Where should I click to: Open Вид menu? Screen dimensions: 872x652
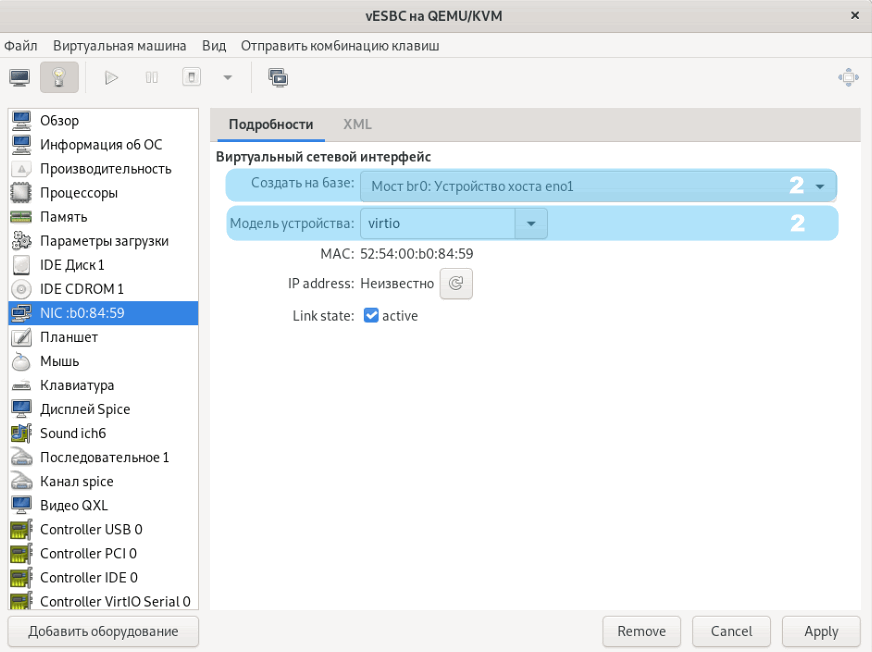click(214, 46)
